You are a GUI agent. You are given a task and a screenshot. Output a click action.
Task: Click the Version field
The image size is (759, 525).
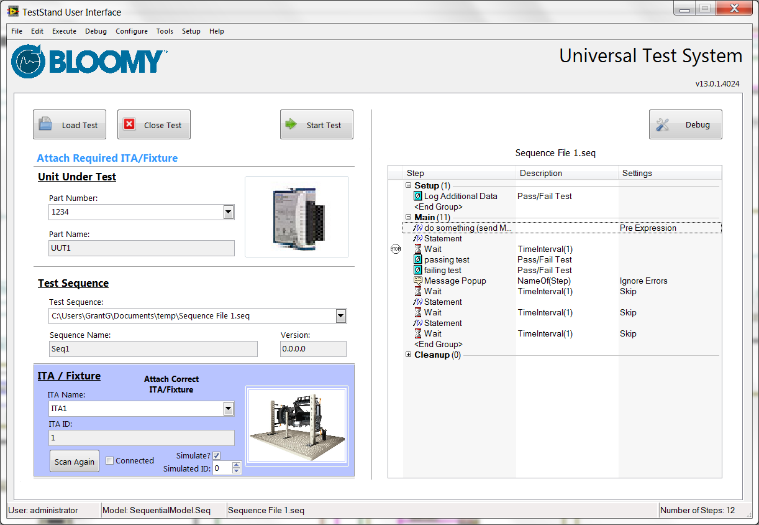point(313,349)
